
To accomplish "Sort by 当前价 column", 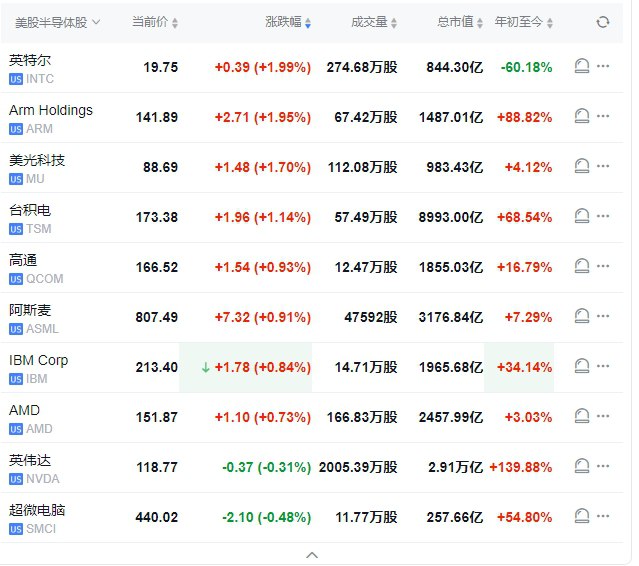I will 155,22.
